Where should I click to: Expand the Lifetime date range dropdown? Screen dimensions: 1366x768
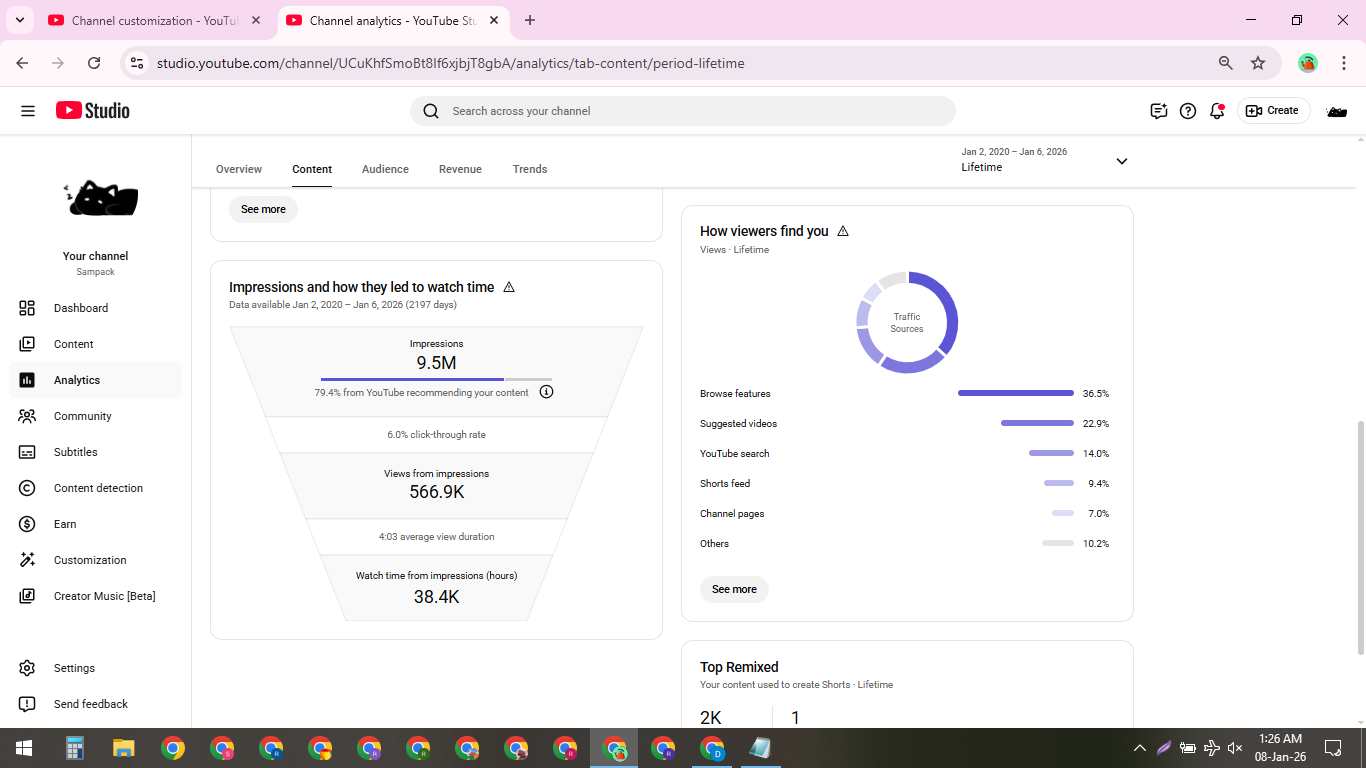1121,161
